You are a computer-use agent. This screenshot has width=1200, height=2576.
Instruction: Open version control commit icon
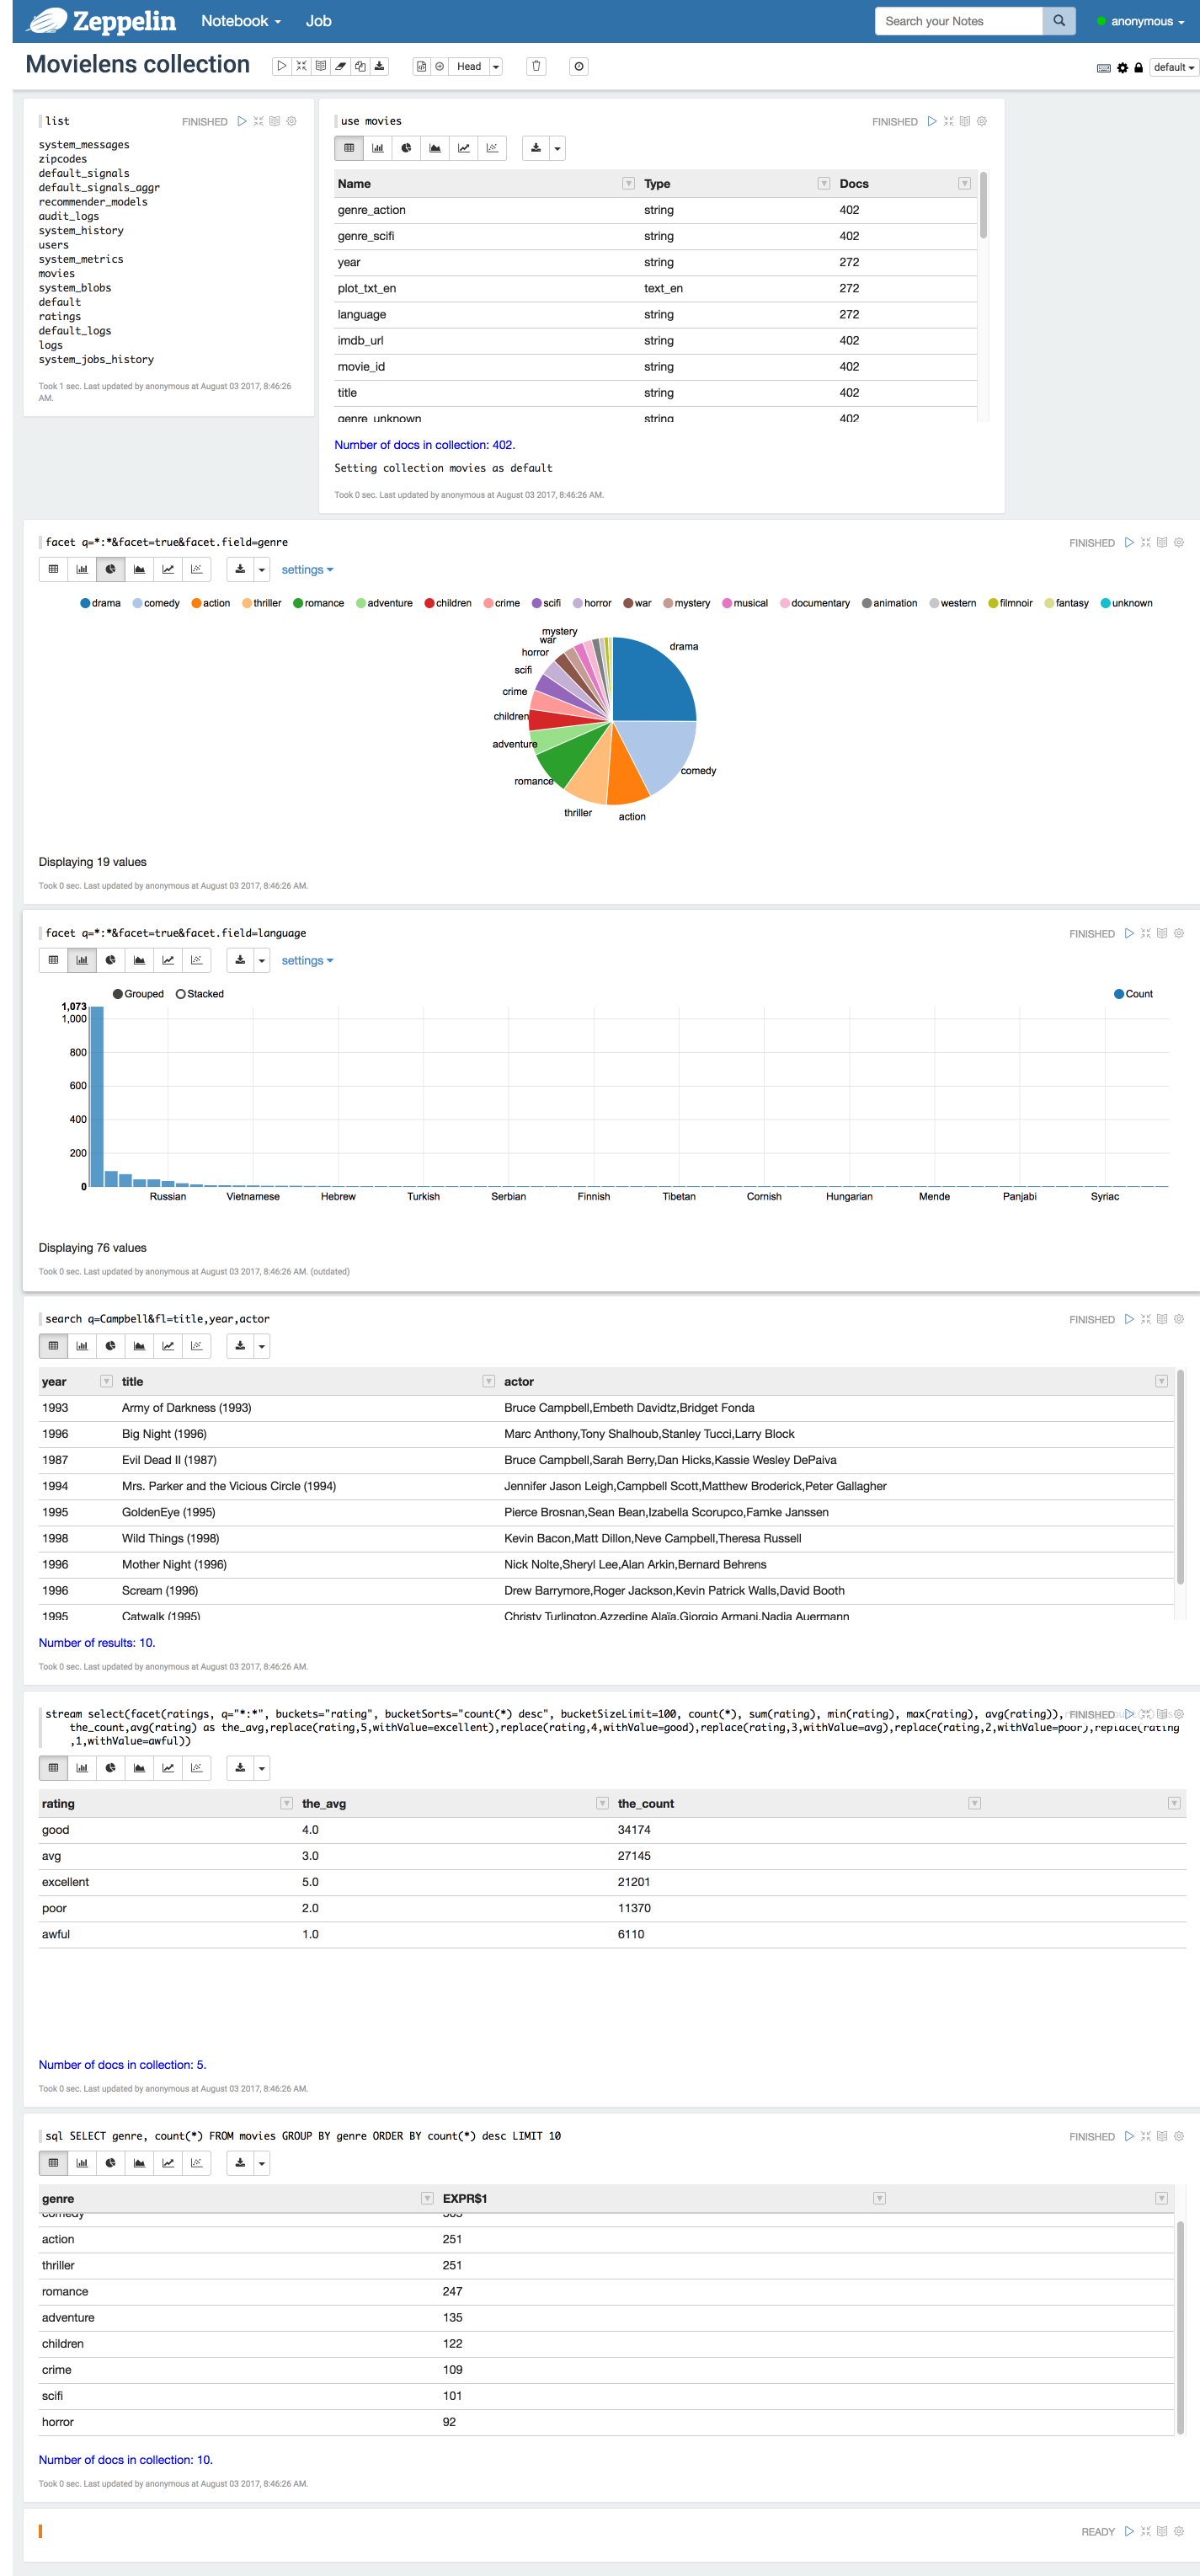coord(421,66)
